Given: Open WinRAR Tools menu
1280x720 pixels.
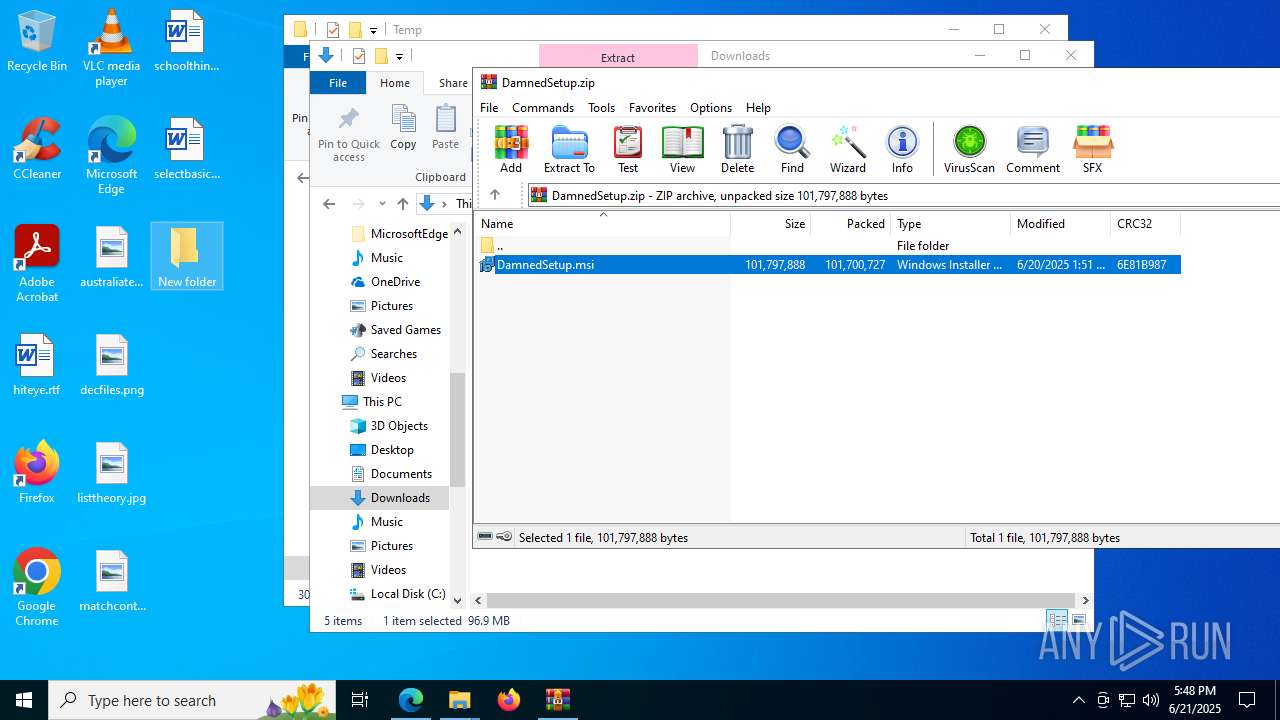Looking at the screenshot, I should (601, 108).
